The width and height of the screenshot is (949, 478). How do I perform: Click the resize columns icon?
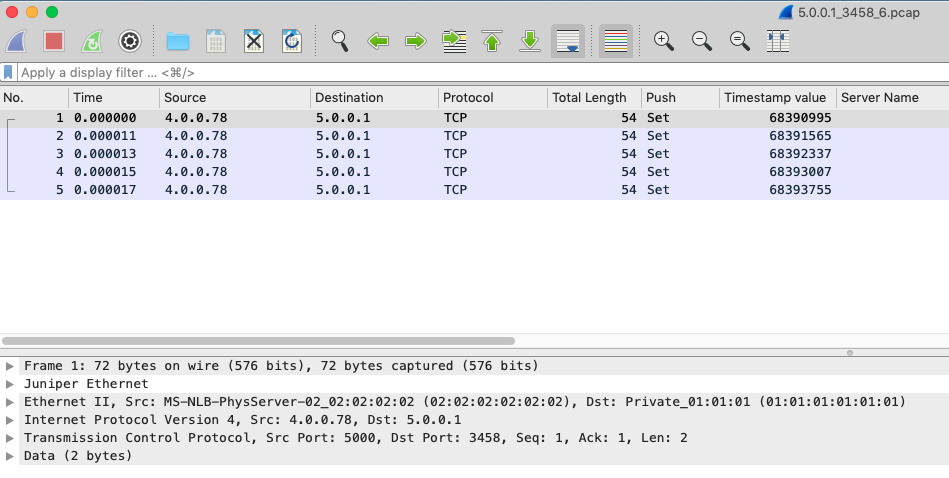(778, 41)
